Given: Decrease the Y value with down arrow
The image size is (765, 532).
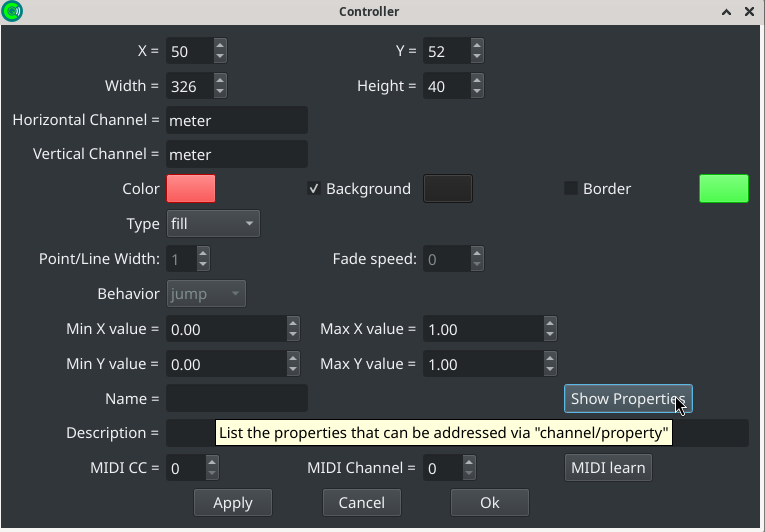Looking at the screenshot, I should pos(477,57).
